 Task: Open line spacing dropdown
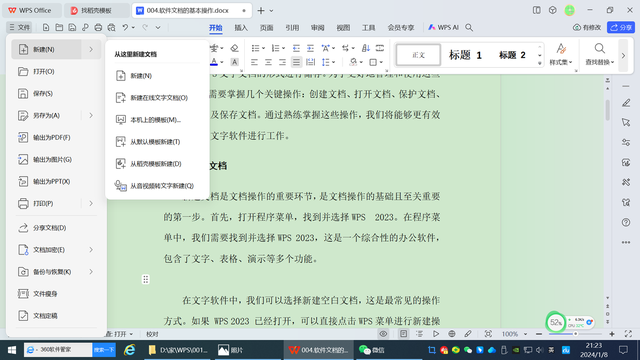tap(333, 62)
